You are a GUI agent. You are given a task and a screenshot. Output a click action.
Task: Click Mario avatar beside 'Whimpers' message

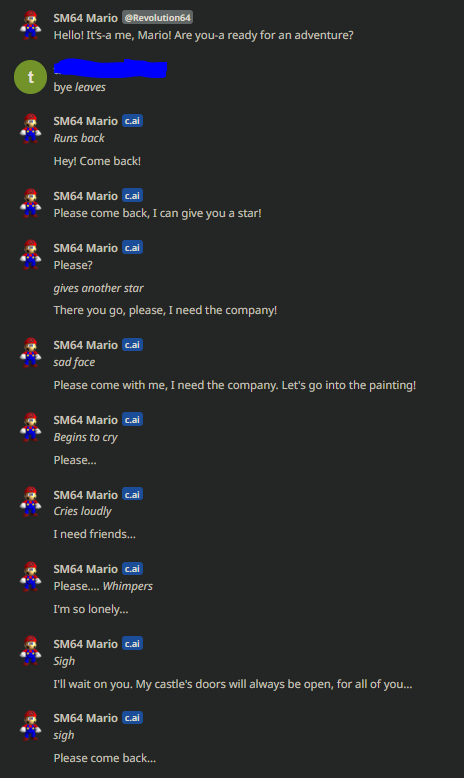point(30,577)
